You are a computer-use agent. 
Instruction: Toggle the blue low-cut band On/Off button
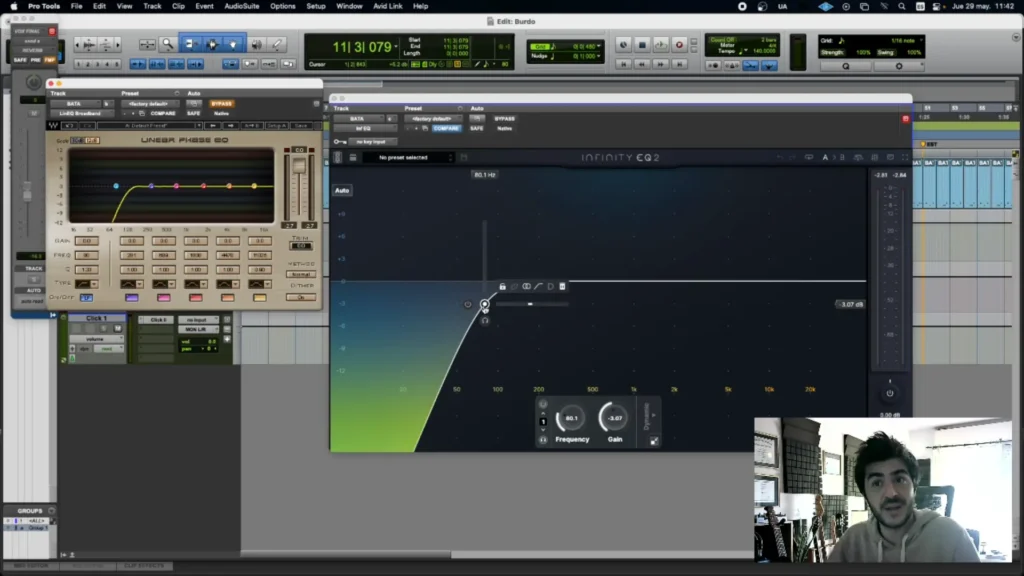(86, 298)
